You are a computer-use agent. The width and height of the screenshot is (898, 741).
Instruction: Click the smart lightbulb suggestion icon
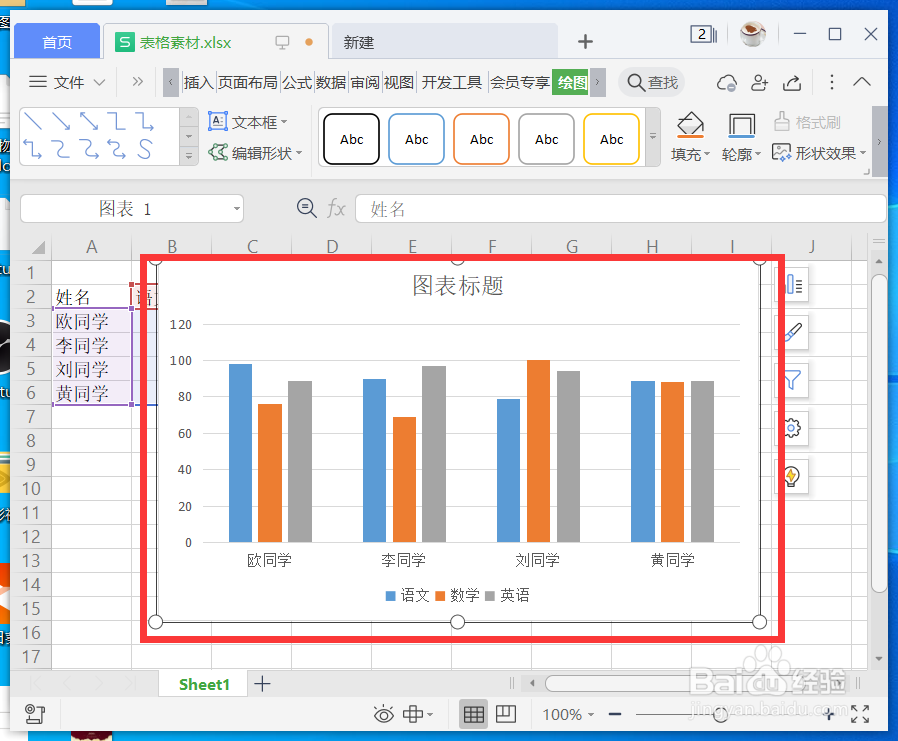point(792,477)
